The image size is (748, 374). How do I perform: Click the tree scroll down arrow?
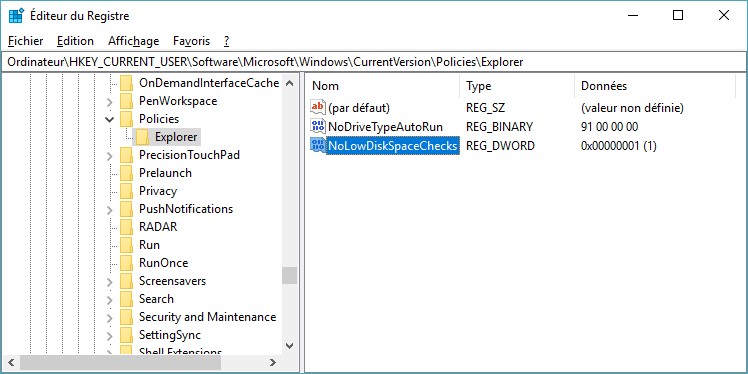(x=289, y=345)
